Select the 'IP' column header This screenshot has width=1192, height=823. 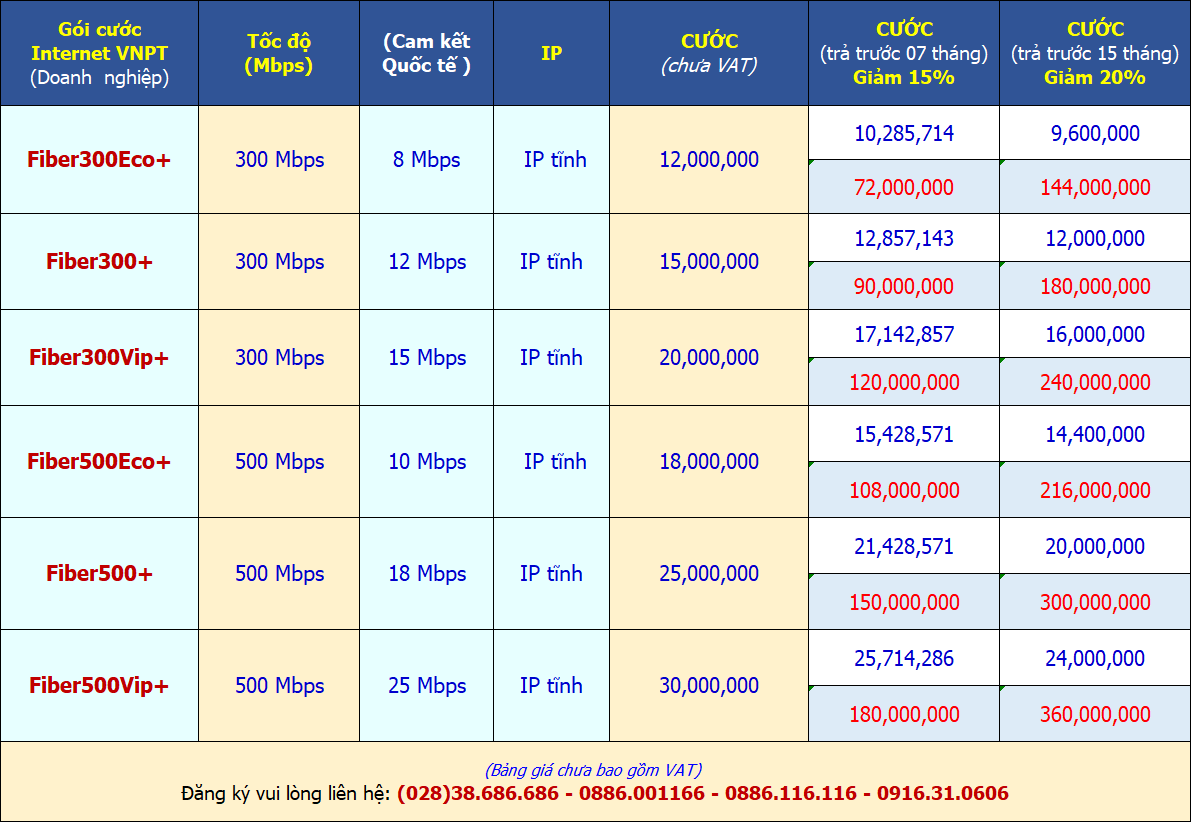pyautogui.click(x=551, y=53)
